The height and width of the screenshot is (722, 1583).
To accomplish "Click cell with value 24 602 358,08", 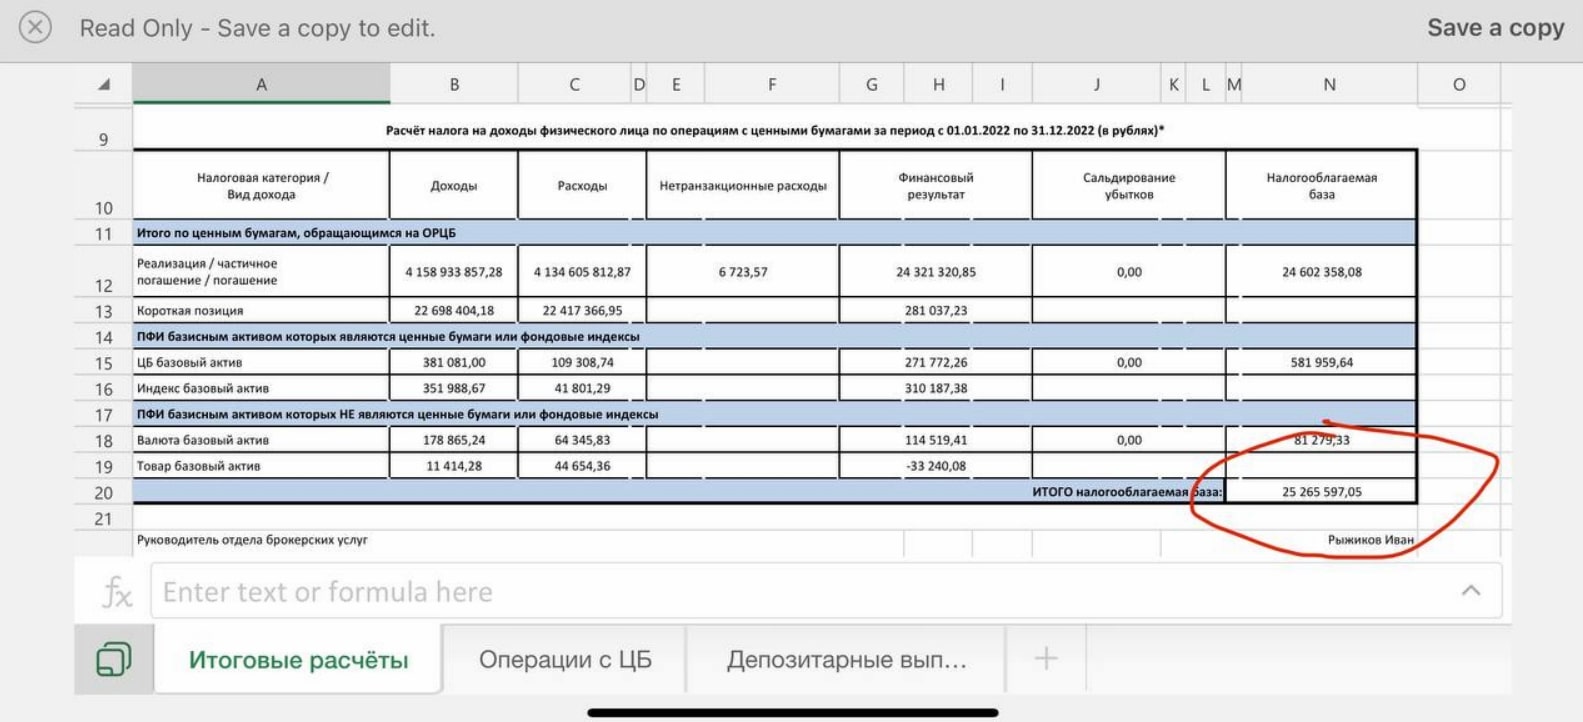I will click(x=1321, y=272).
